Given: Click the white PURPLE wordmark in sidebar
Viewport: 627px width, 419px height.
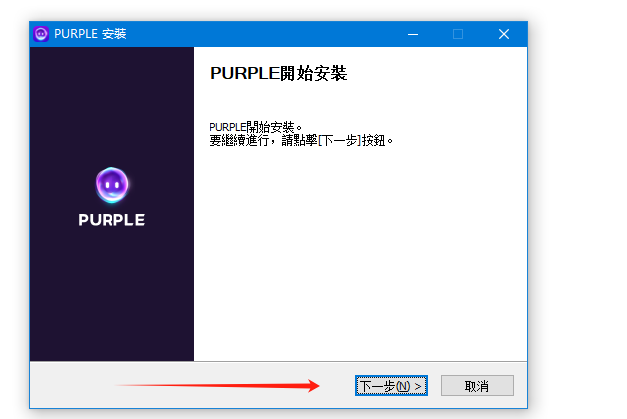Looking at the screenshot, I should click(x=112, y=220).
